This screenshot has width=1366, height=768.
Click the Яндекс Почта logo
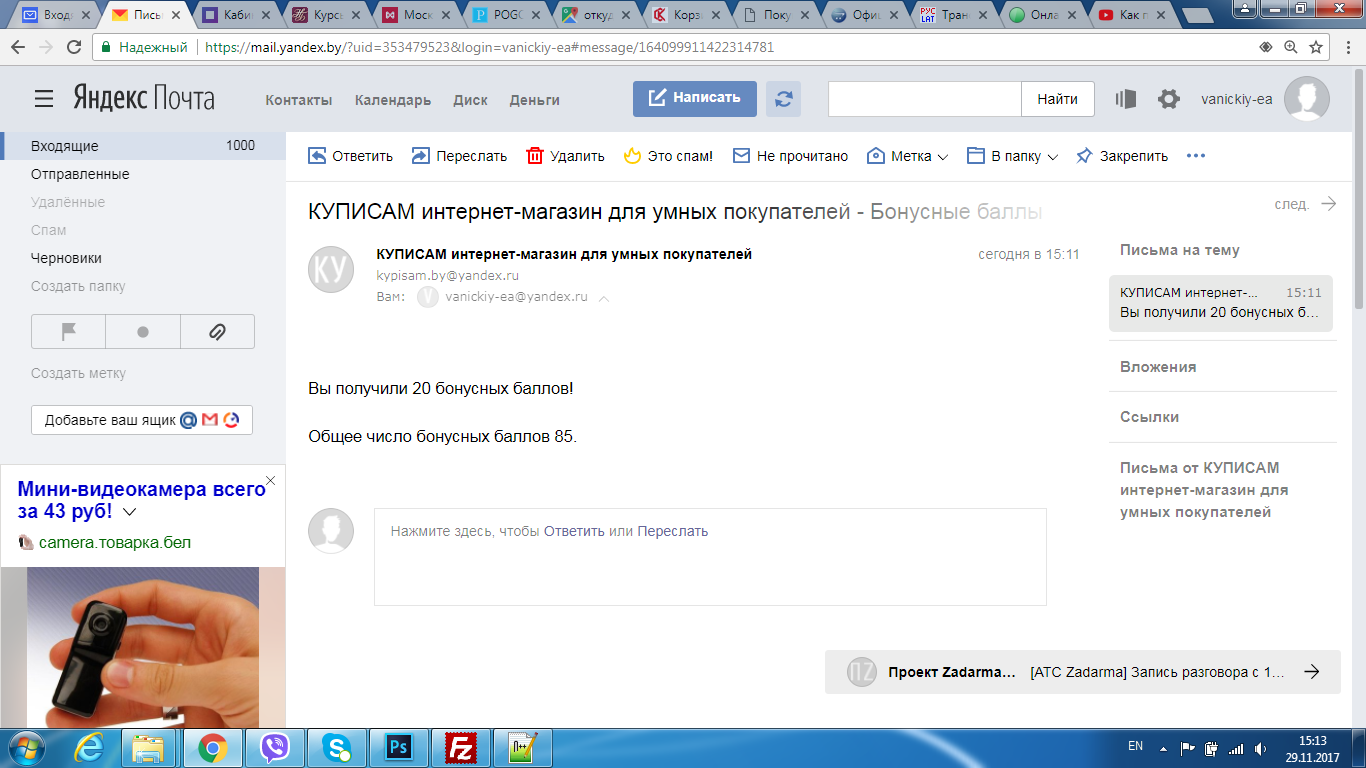[144, 98]
